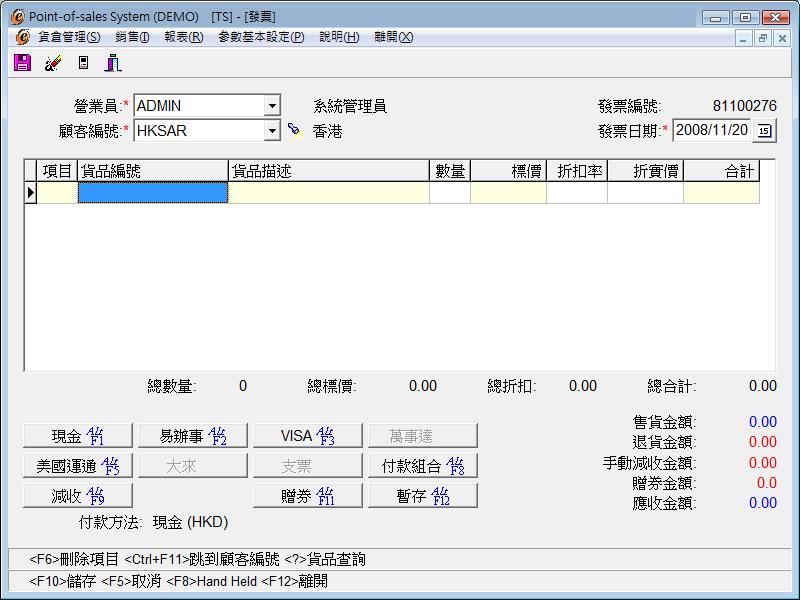Click the customer lookup icon beside HKSAR
Screen dimensions: 800x600
(x=294, y=130)
